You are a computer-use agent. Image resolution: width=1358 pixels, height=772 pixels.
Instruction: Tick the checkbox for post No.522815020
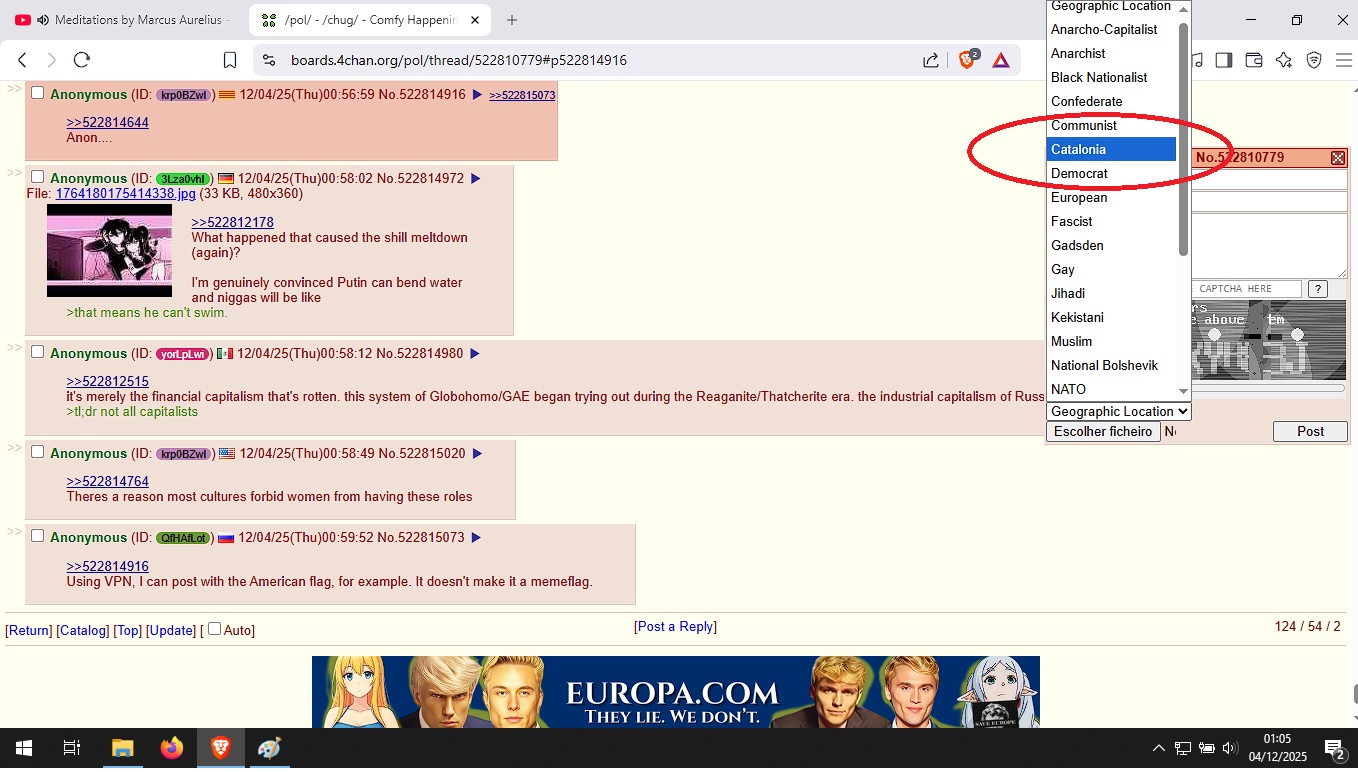[x=37, y=452]
